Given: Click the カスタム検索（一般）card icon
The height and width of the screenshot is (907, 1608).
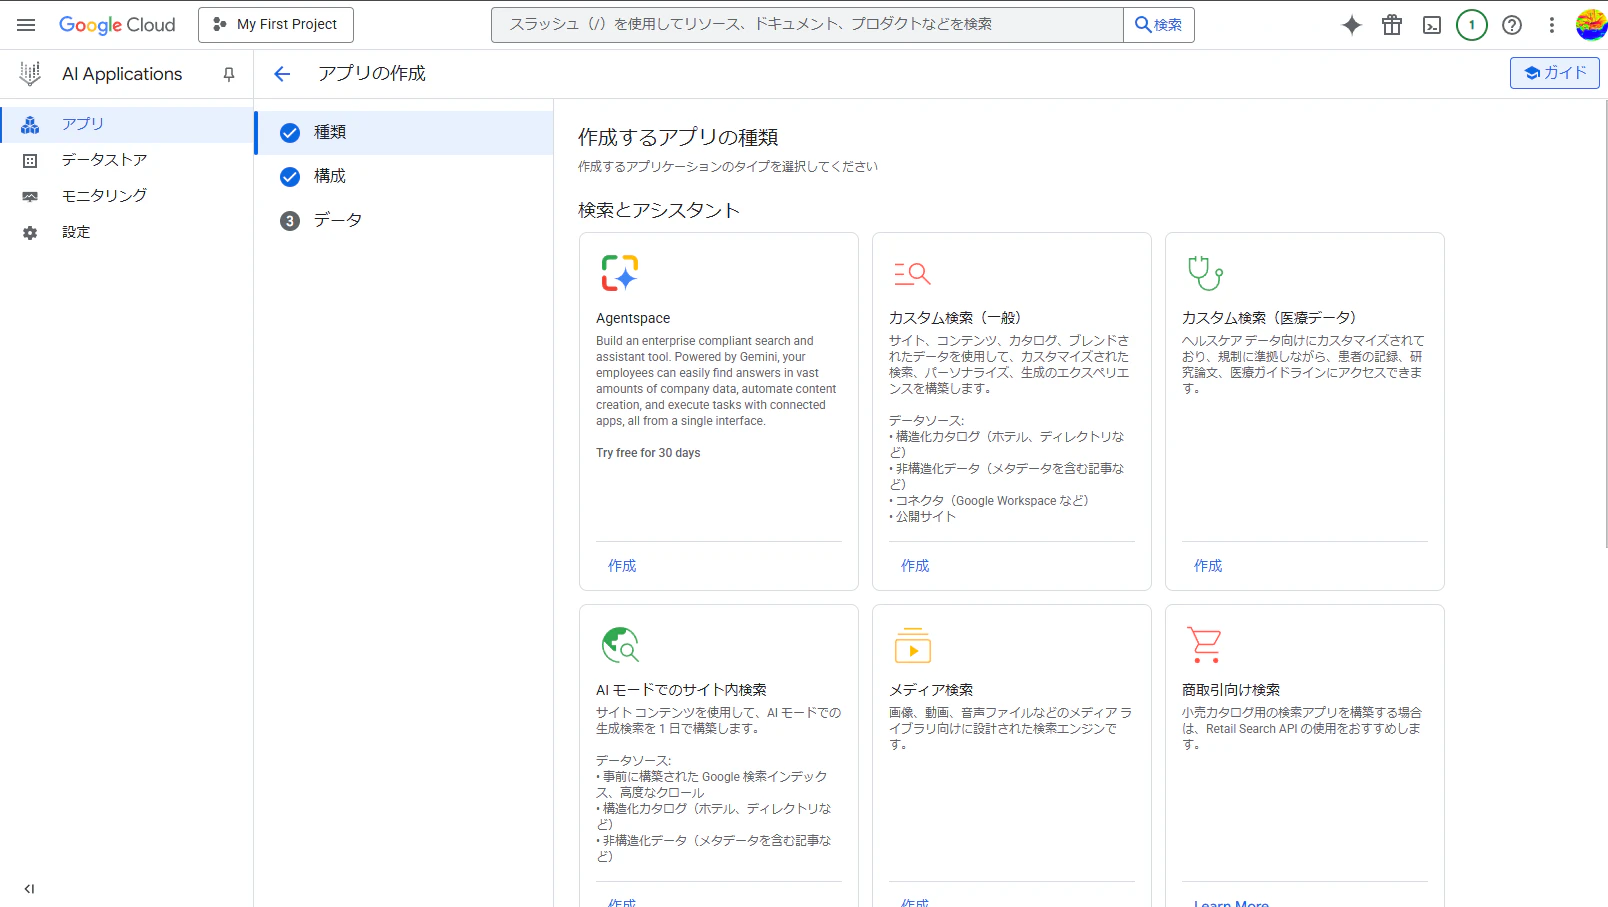Looking at the screenshot, I should [912, 273].
